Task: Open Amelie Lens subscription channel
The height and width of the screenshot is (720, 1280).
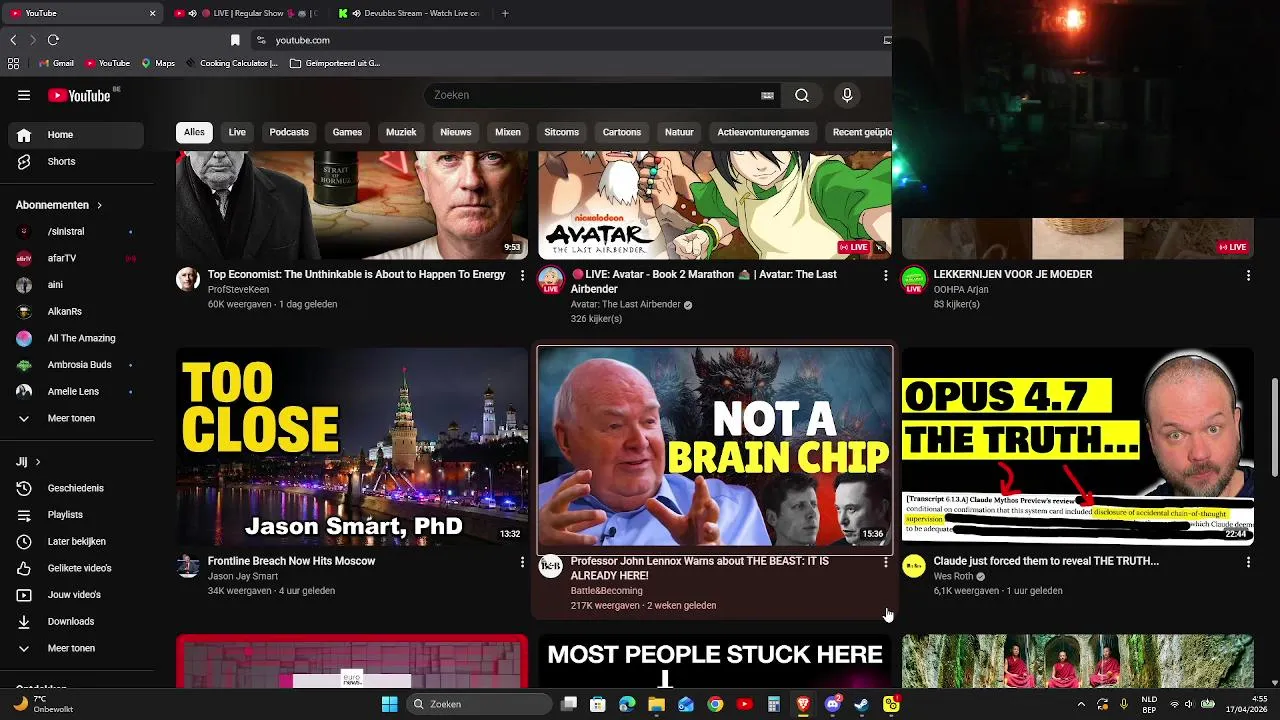Action: point(76,391)
